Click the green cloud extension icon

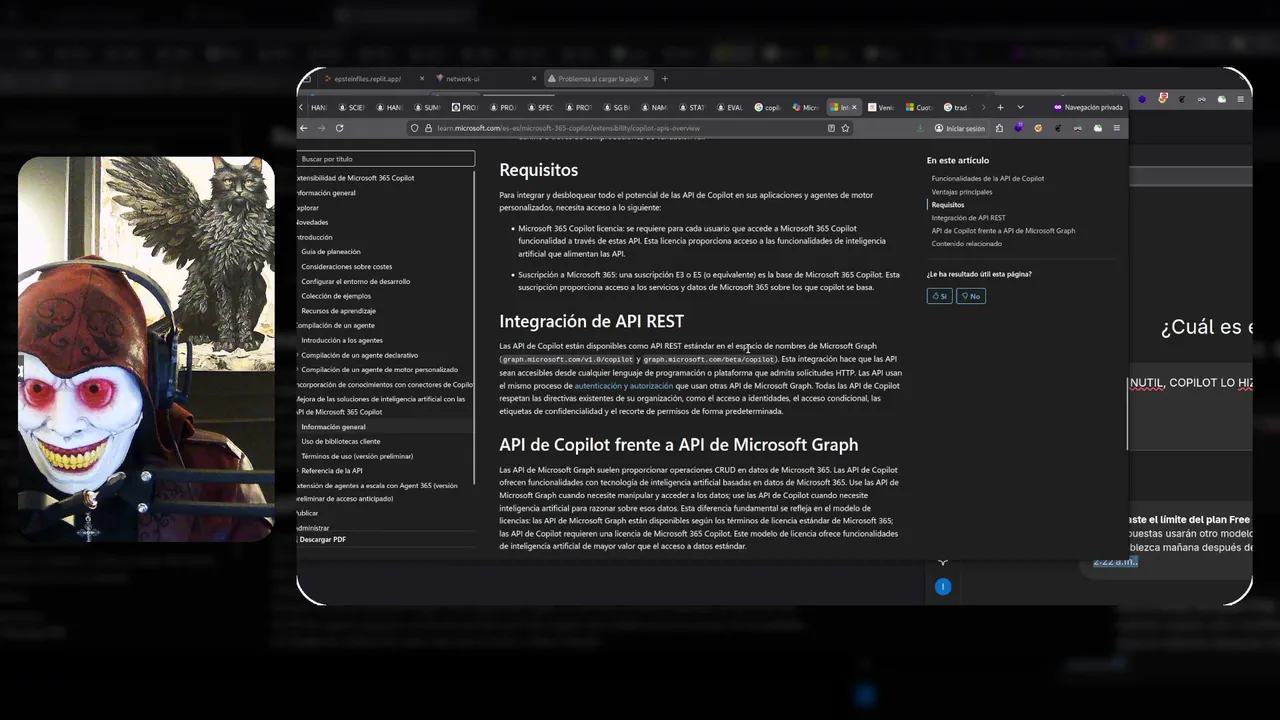click(1098, 128)
